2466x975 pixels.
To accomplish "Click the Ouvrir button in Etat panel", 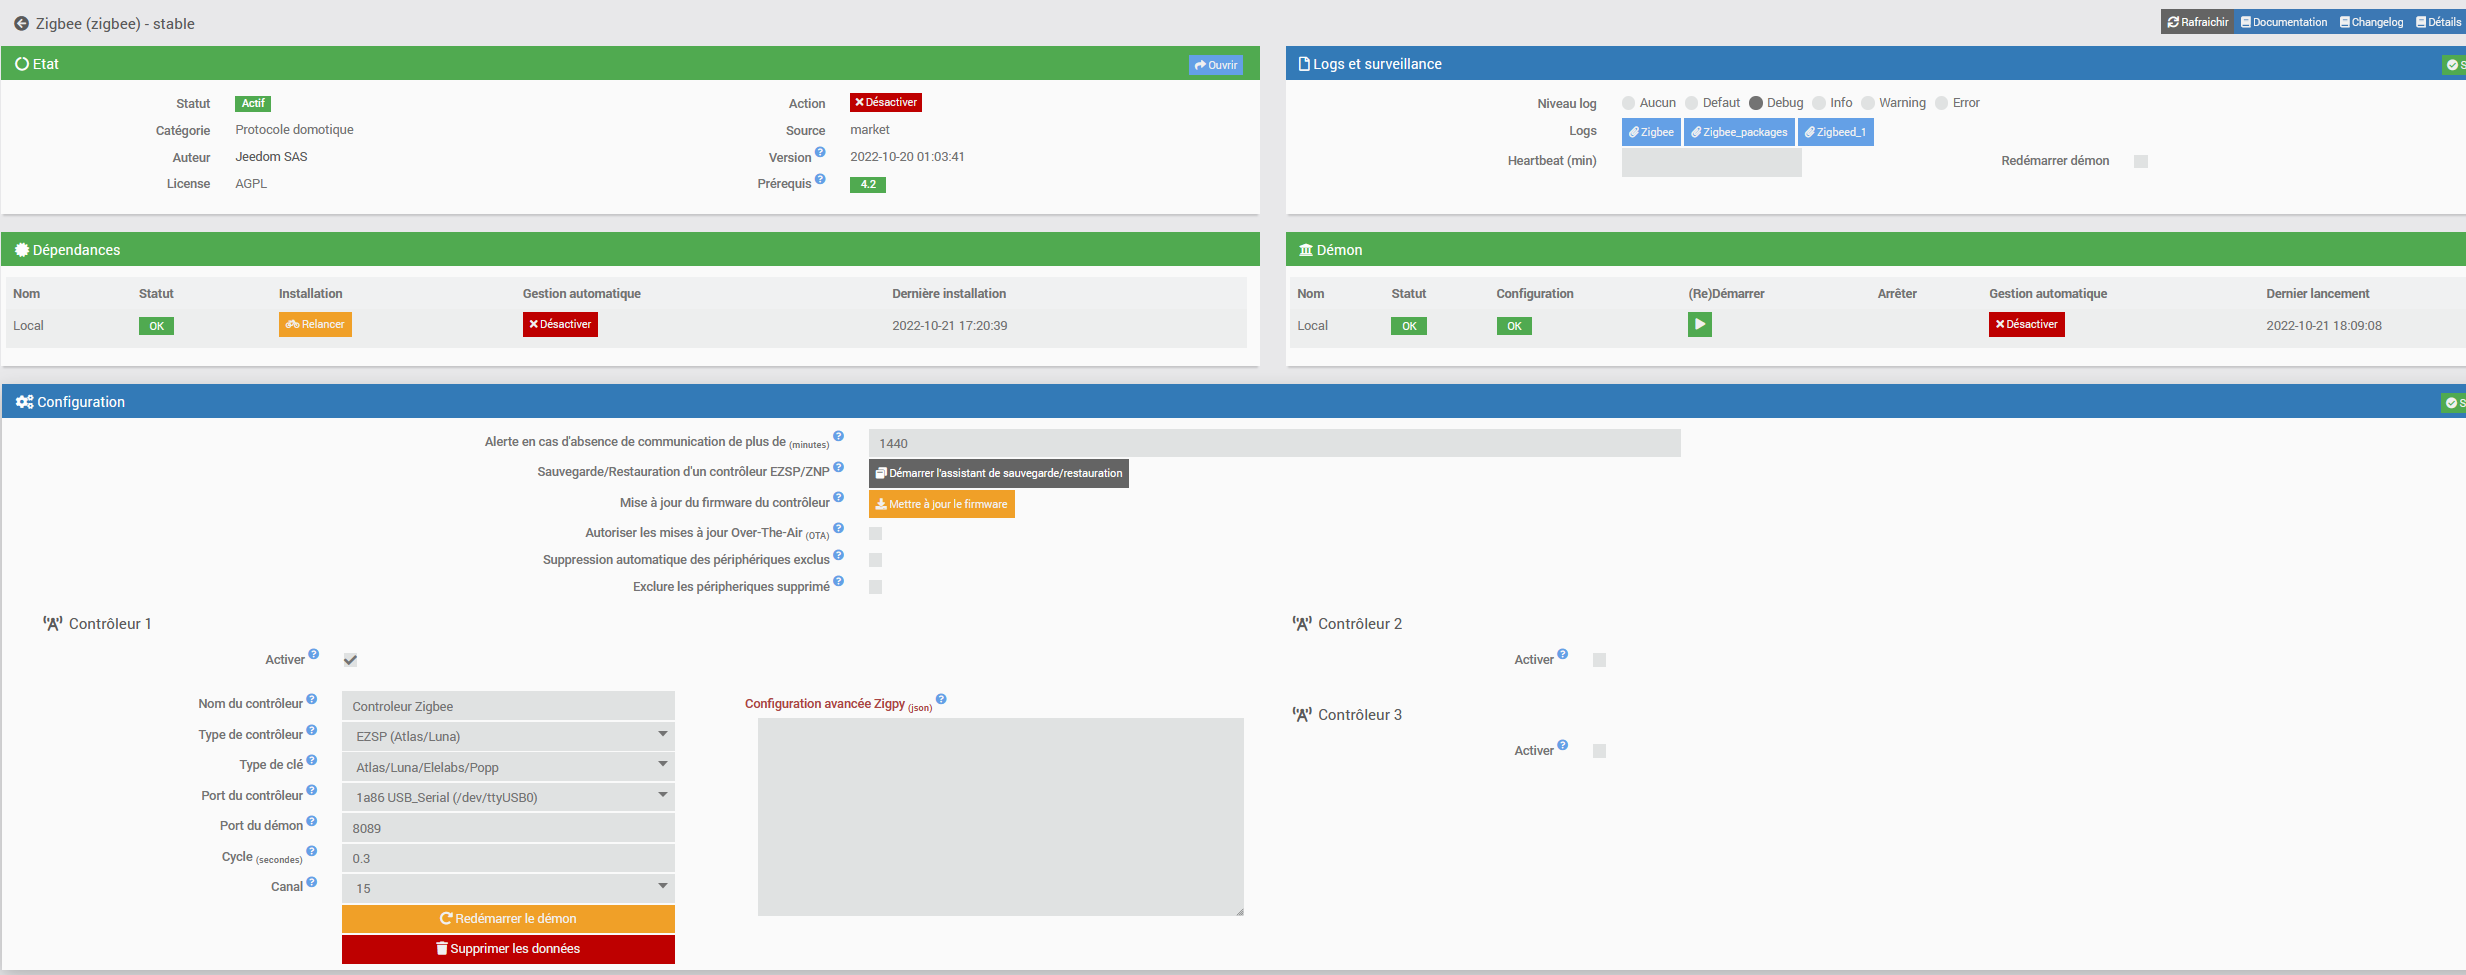I will (x=1216, y=65).
